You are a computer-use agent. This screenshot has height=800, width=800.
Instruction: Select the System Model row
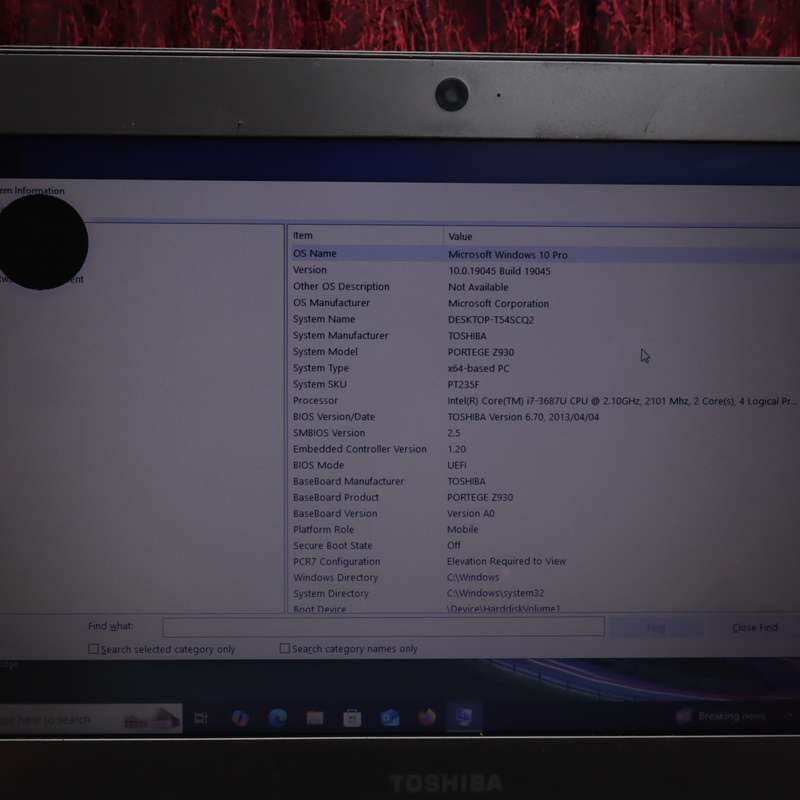(x=544, y=352)
